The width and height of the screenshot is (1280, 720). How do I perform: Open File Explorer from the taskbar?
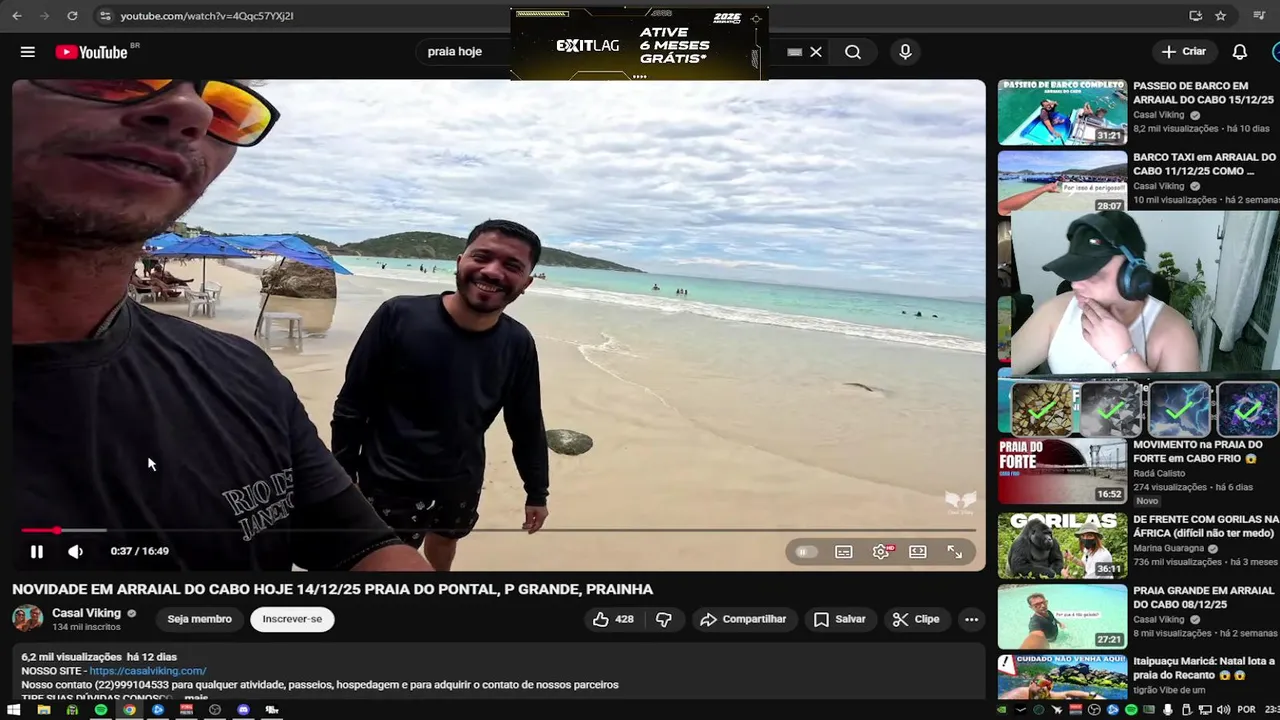[x=43, y=710]
